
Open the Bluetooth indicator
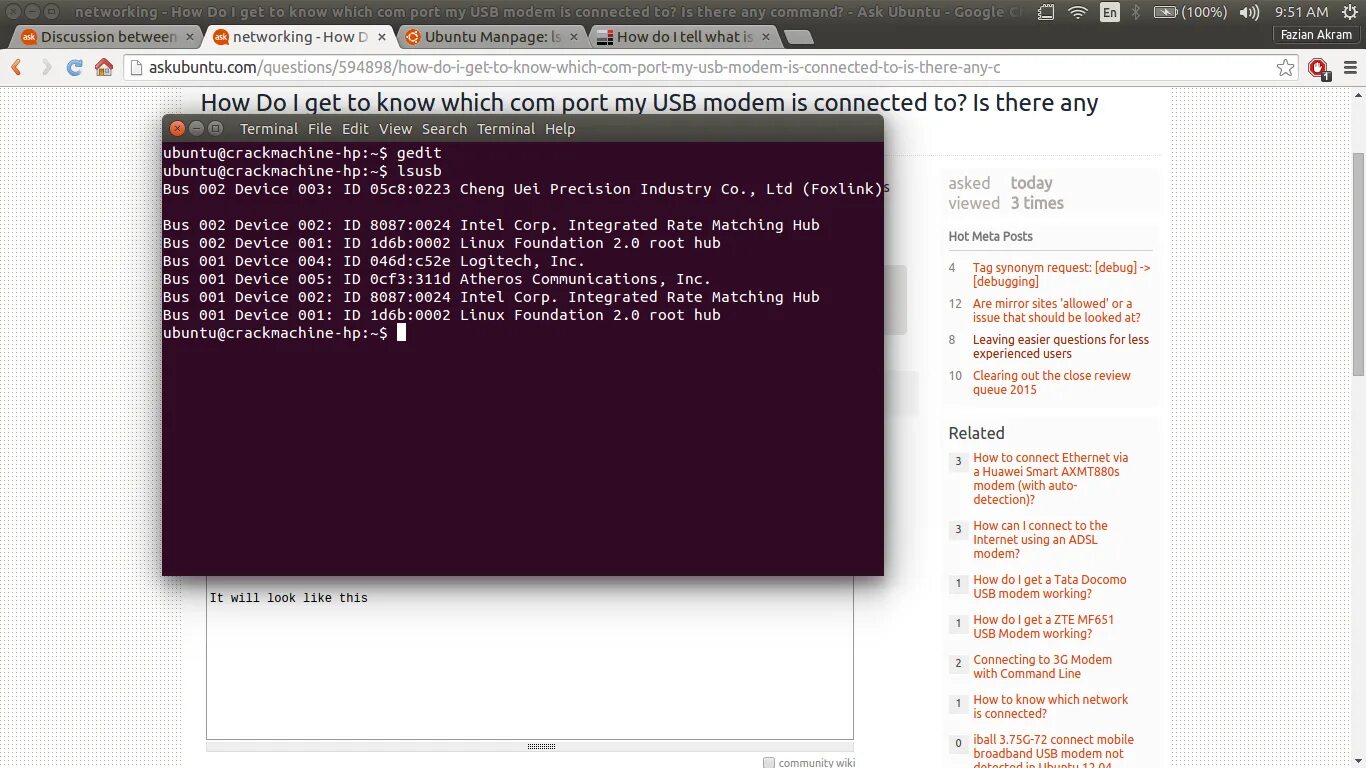1135,12
